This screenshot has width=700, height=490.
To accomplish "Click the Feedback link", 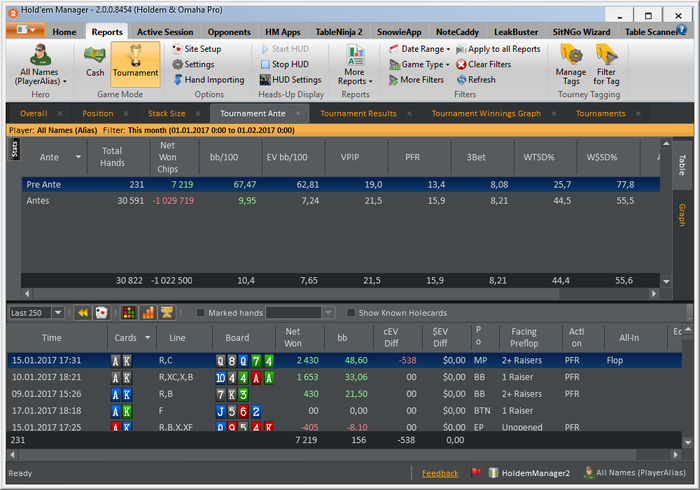I will (x=440, y=473).
